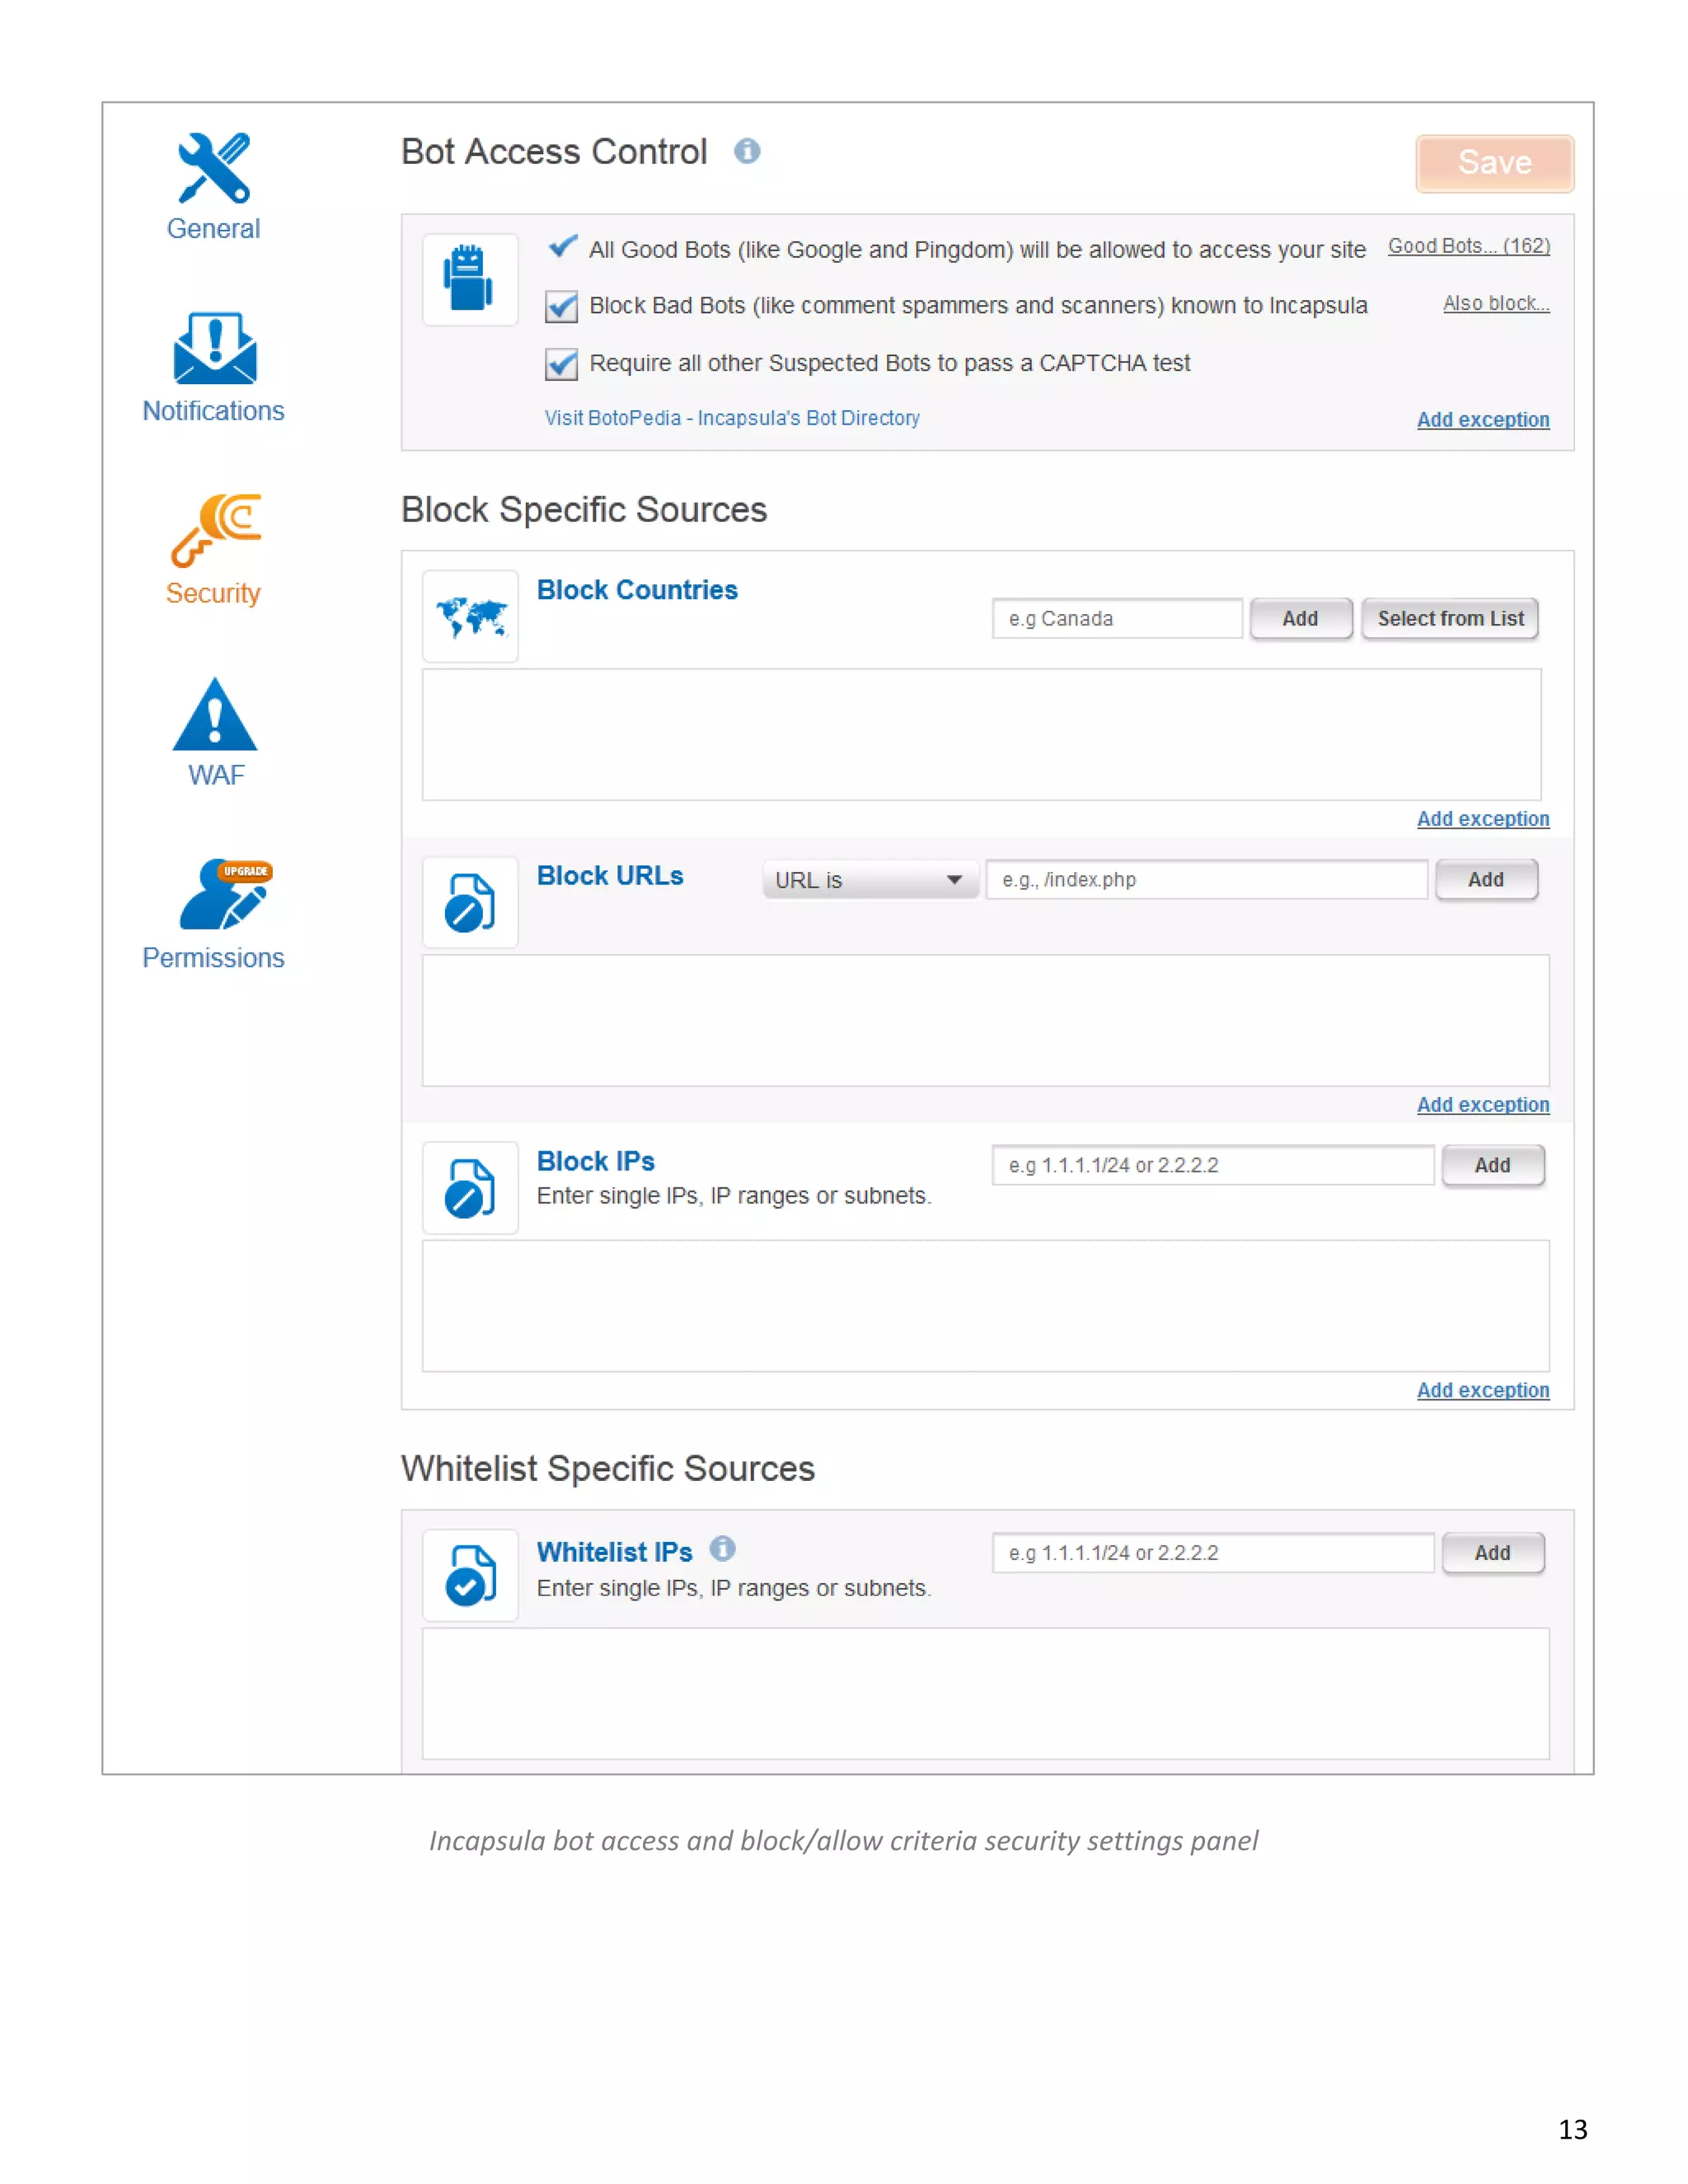The image size is (1688, 2184).
Task: Switch to the Permissions section label
Action: (x=213, y=958)
